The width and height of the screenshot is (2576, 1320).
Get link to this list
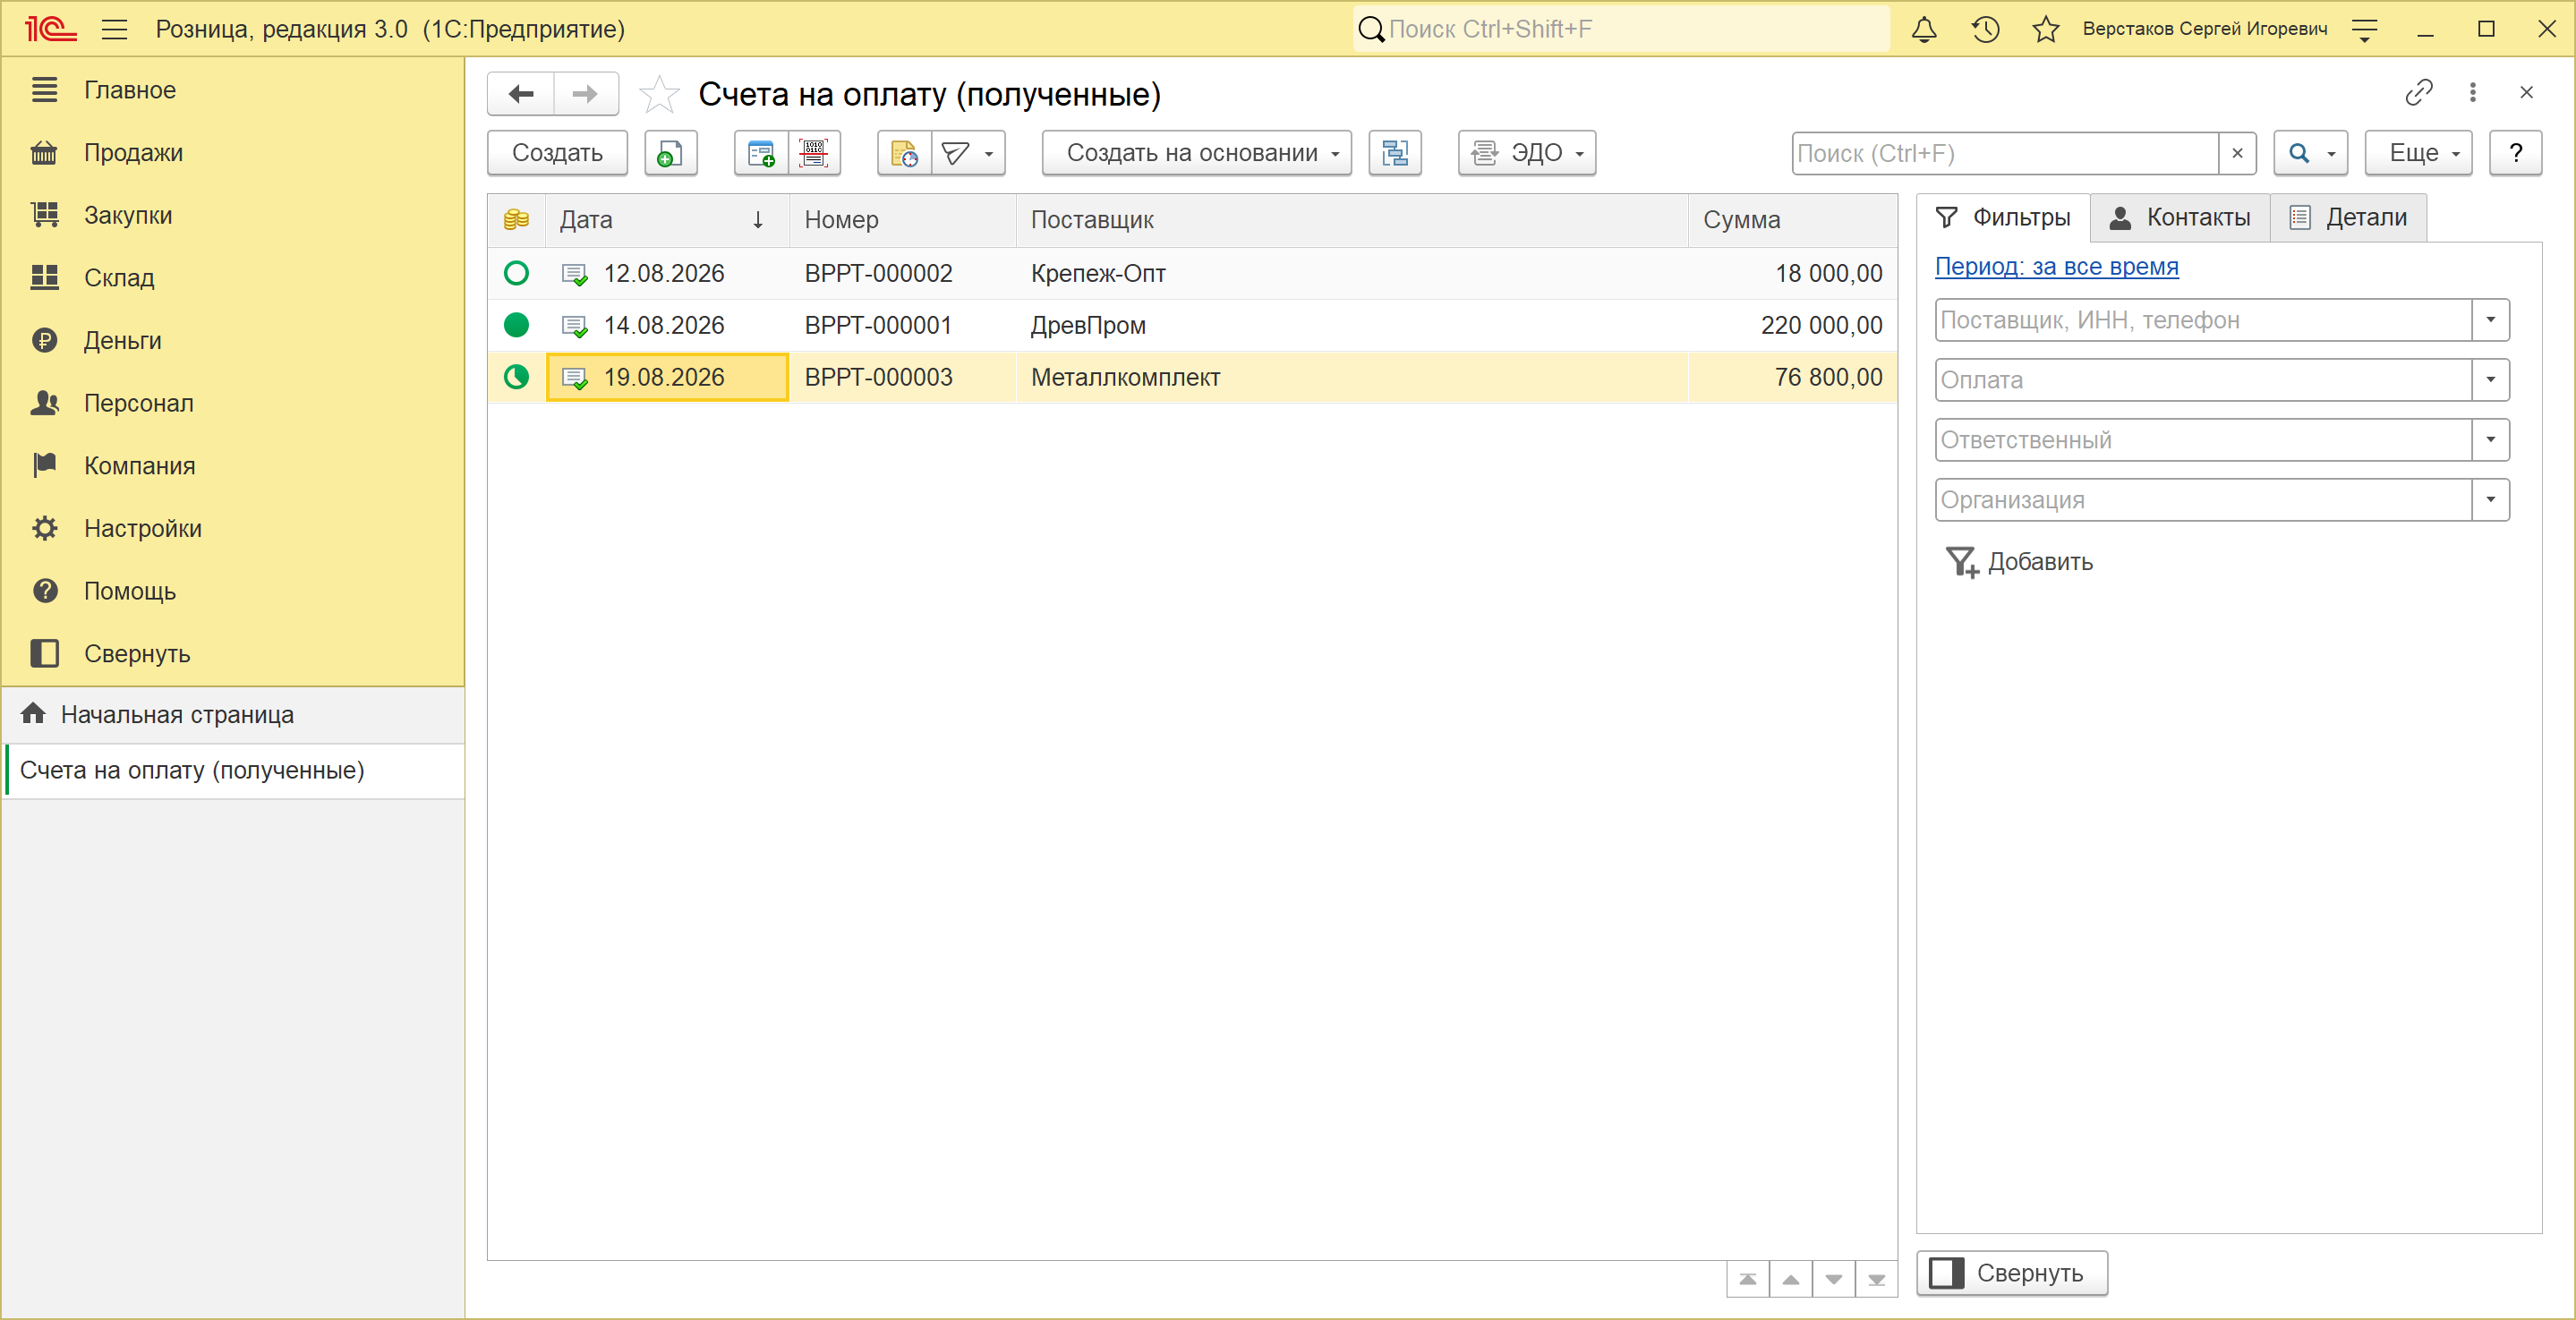[x=2418, y=93]
